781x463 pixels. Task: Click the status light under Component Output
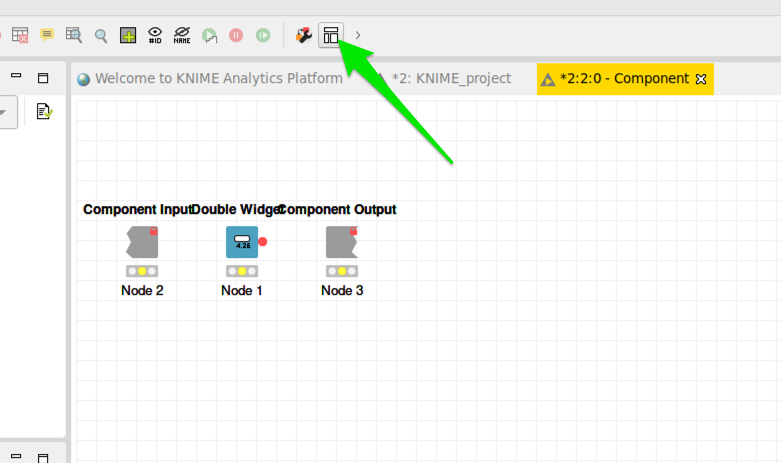(x=342, y=271)
